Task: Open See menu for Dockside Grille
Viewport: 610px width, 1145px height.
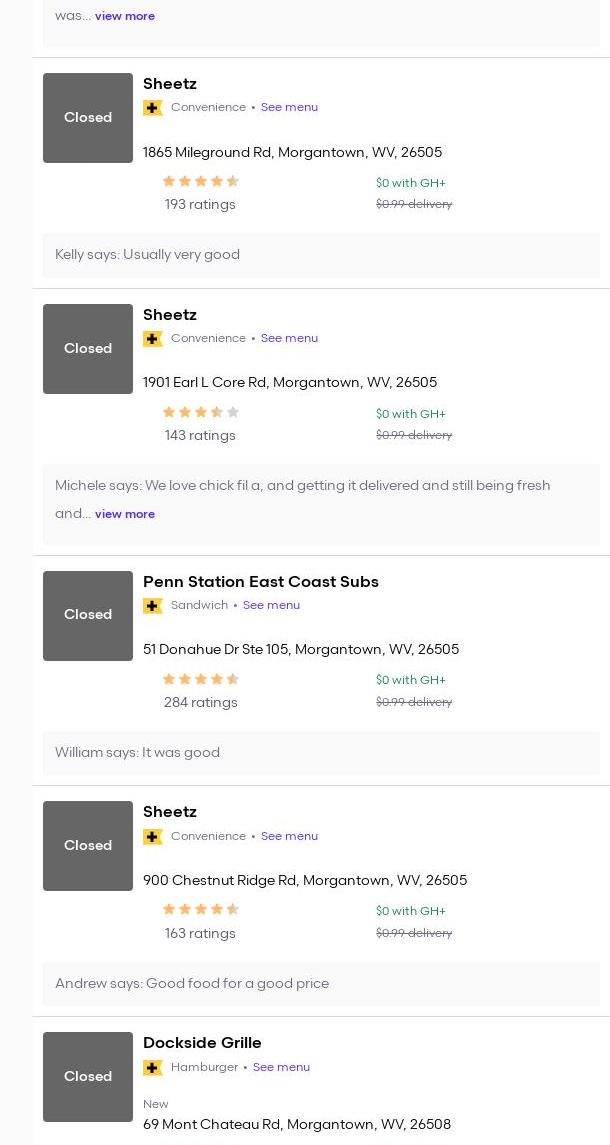Action: pos(281,1067)
